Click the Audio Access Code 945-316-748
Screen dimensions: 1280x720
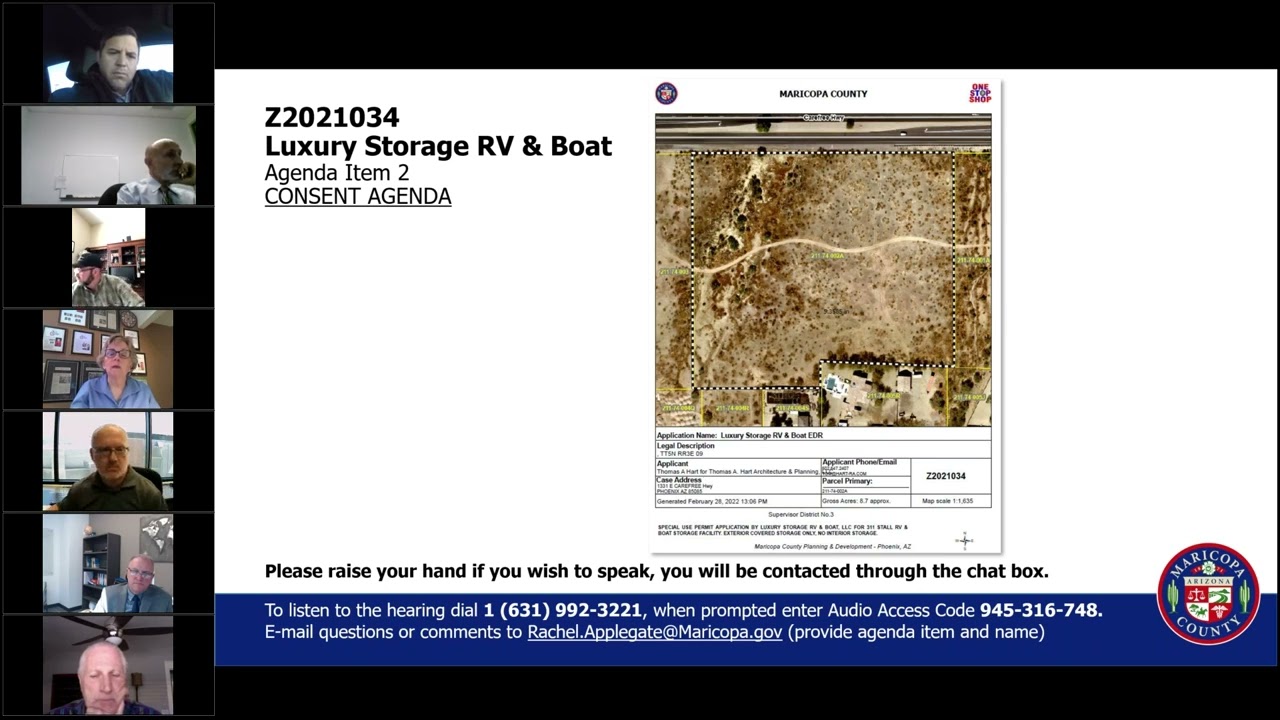(x=1041, y=610)
